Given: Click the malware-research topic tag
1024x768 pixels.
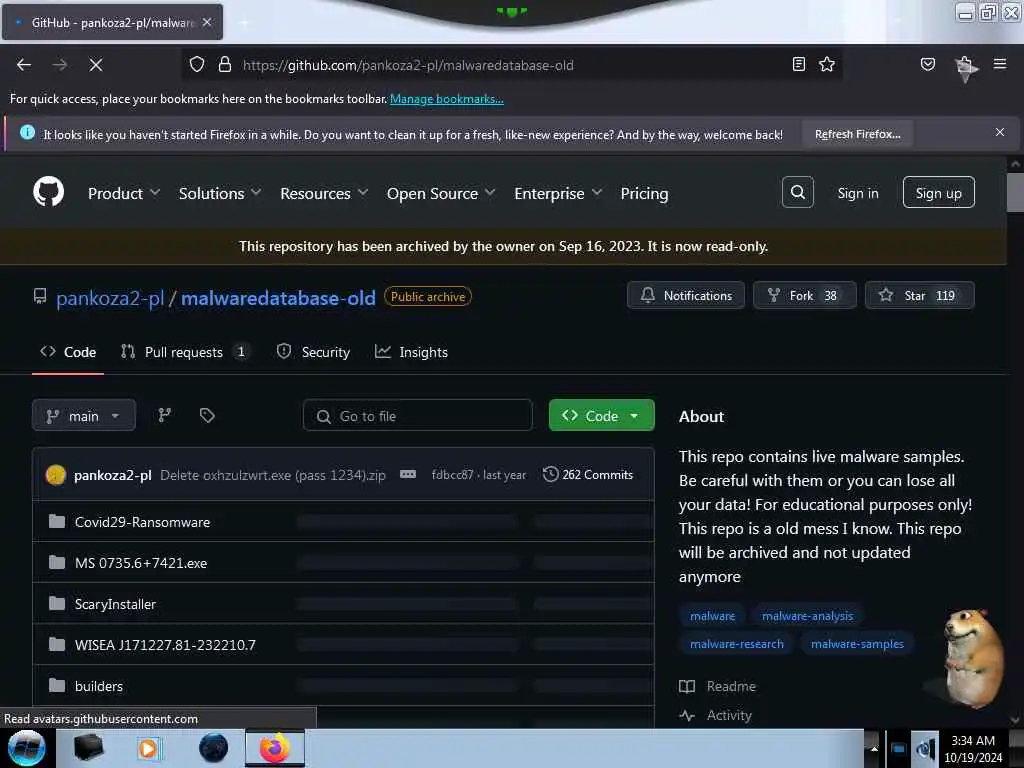Looking at the screenshot, I should coord(737,644).
